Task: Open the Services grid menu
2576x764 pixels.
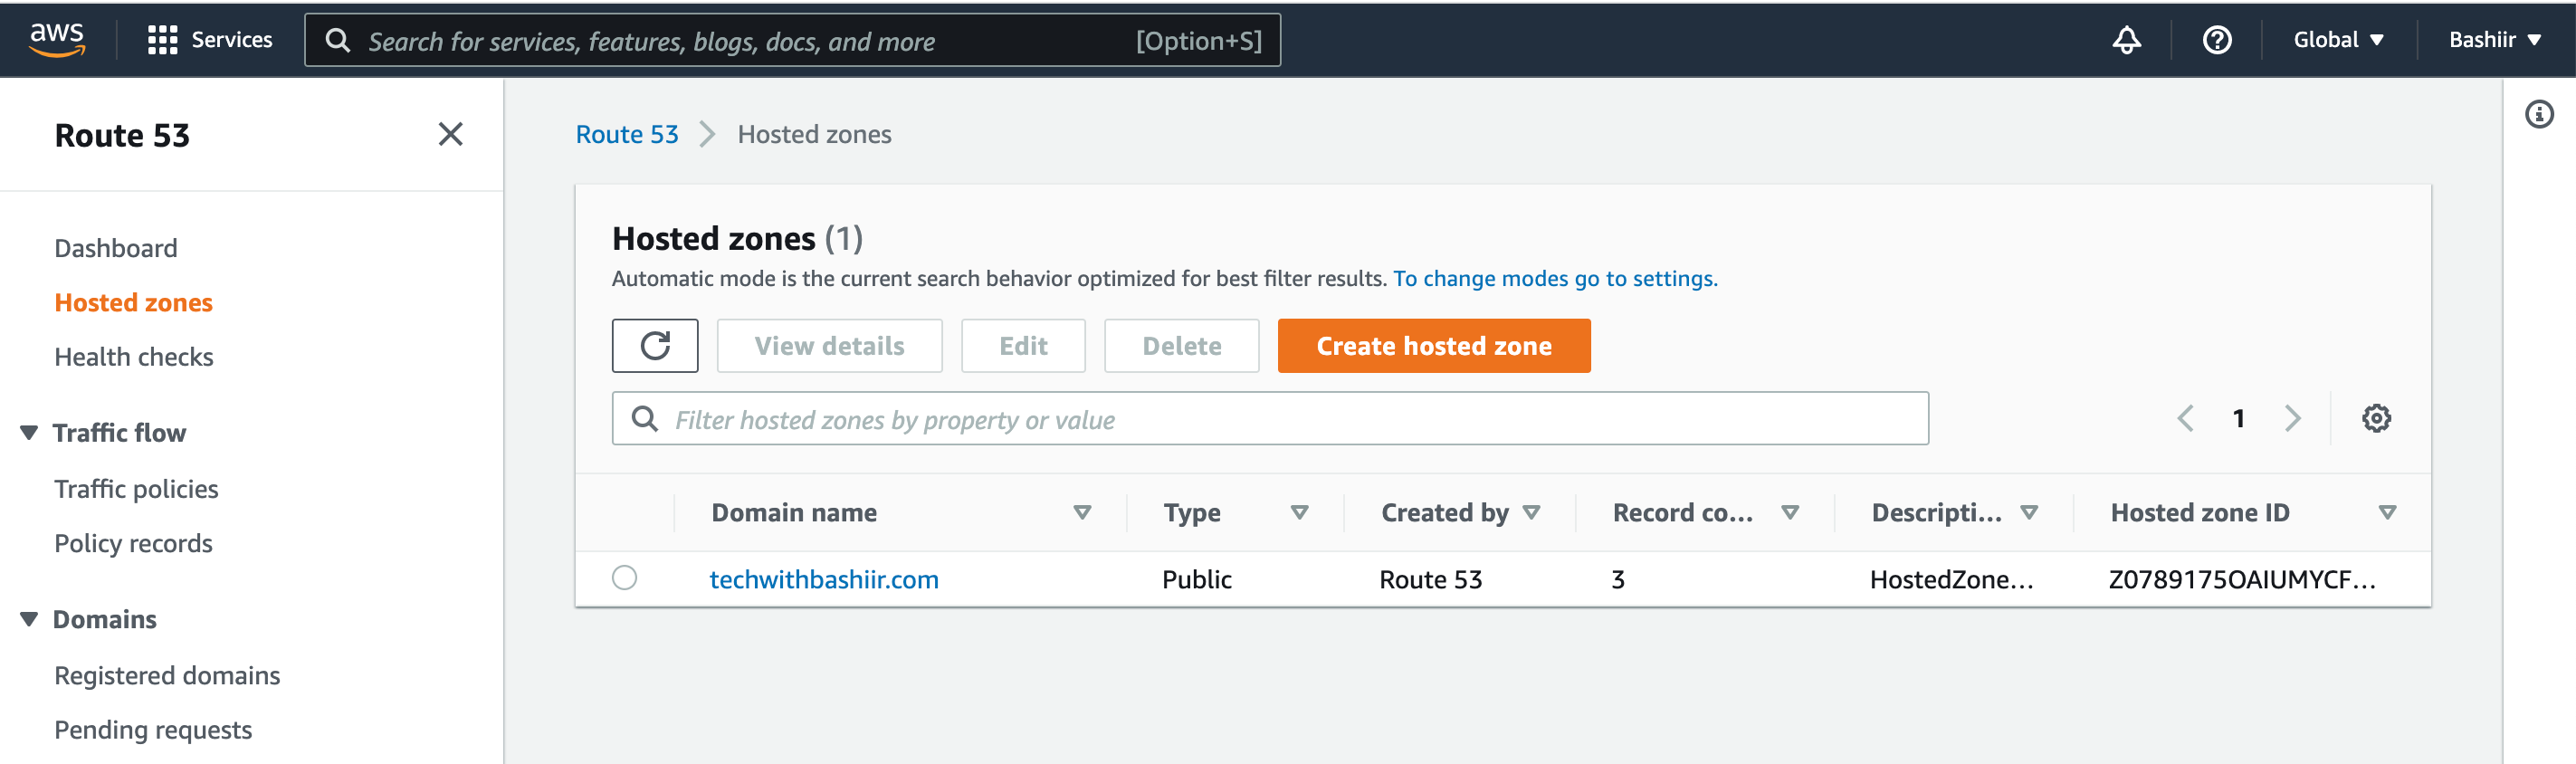Action: click(210, 40)
